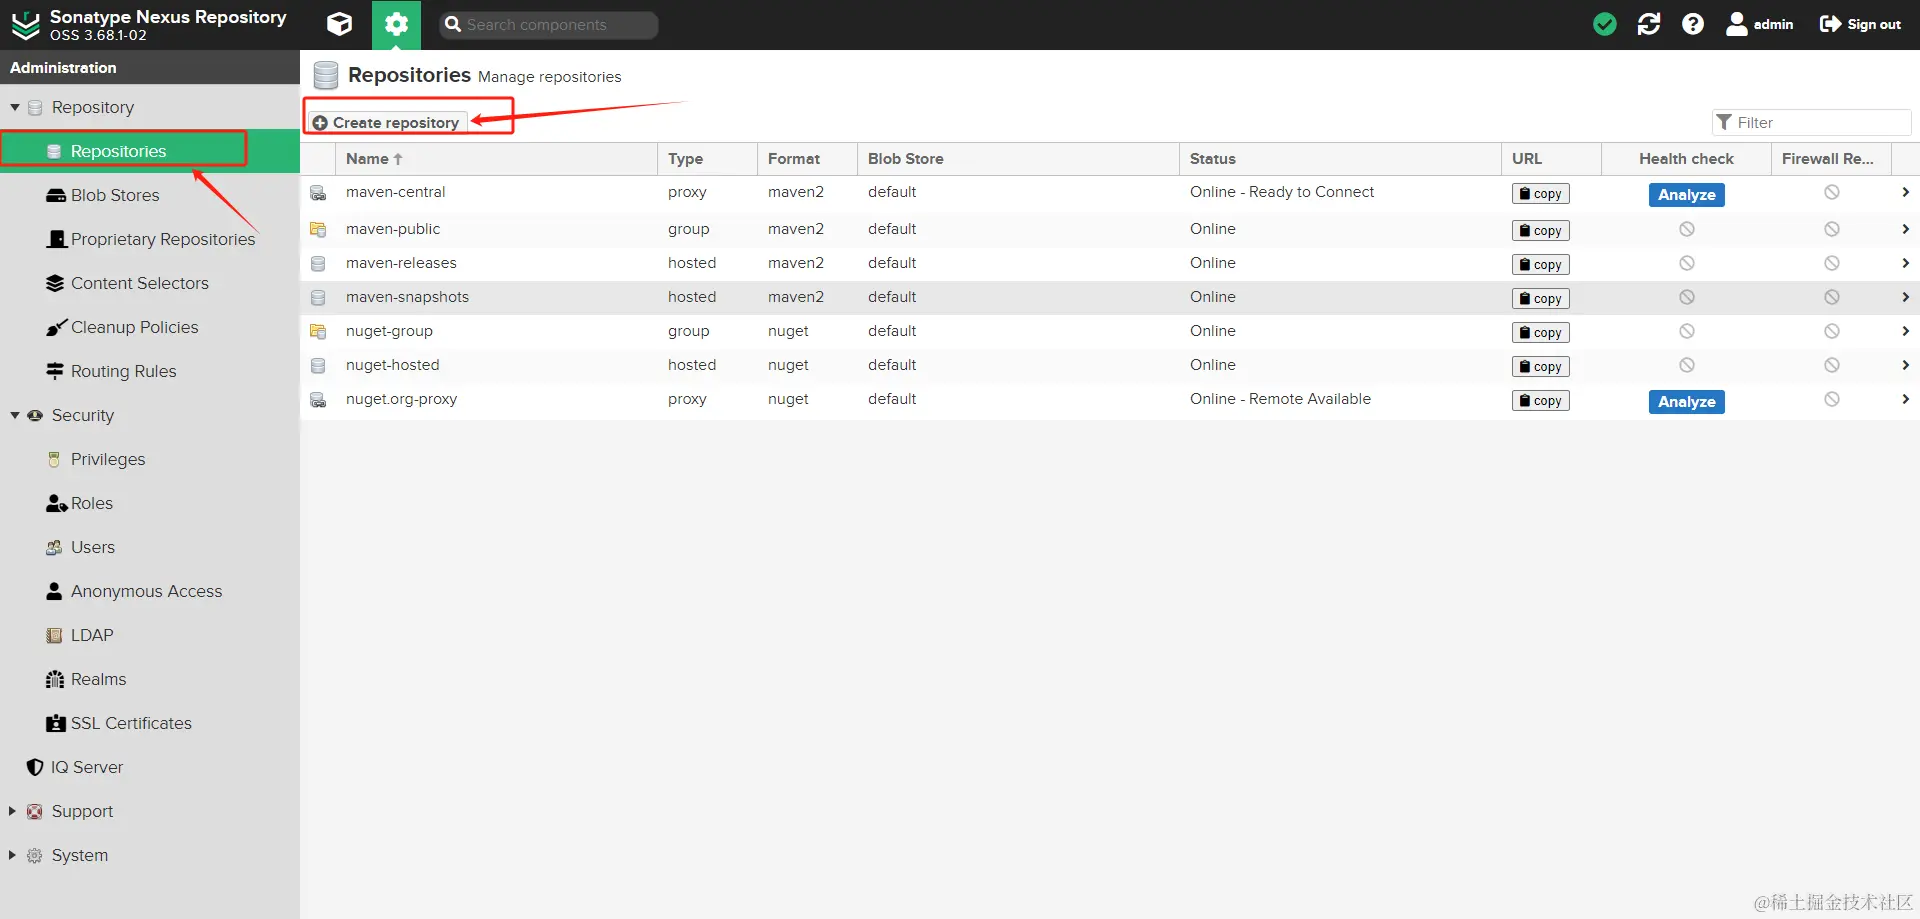Open maven-snapshots row chevron

1905,297
